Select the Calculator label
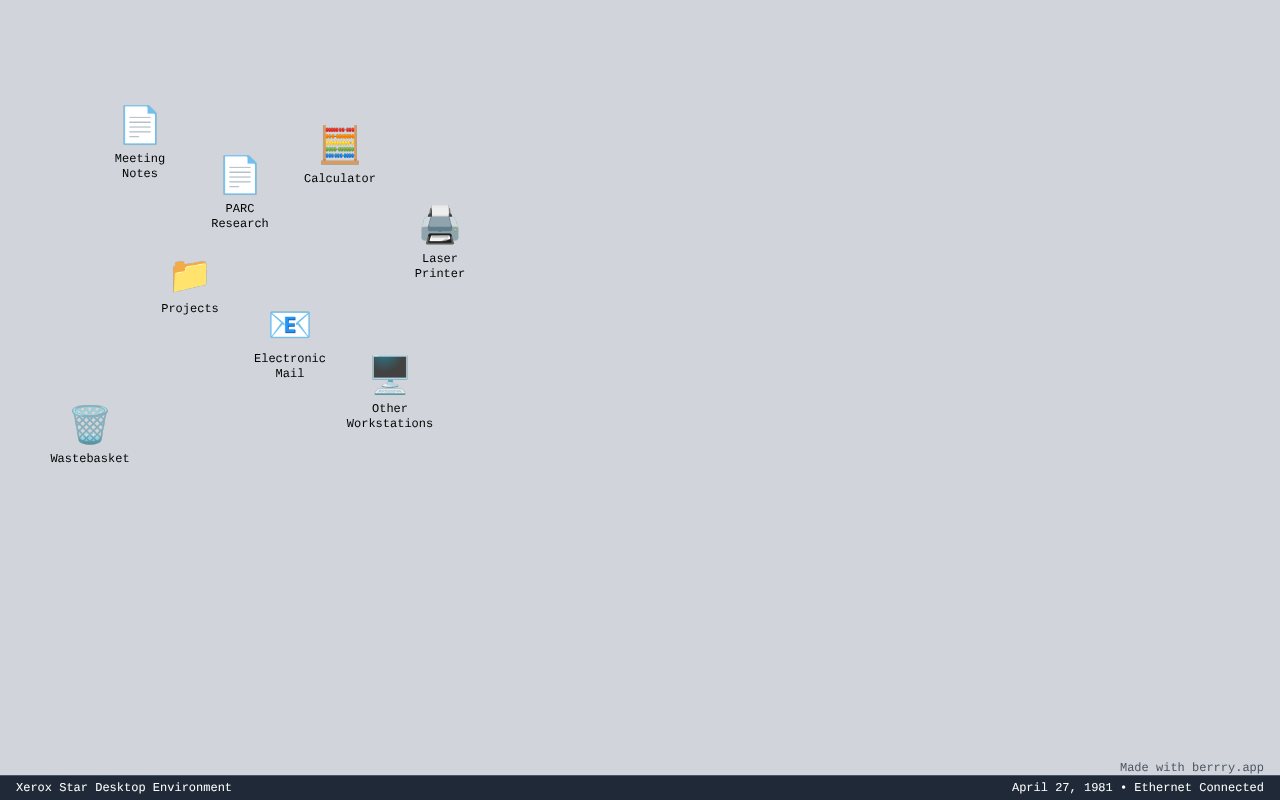Screen dimensions: 1280x800 339,178
